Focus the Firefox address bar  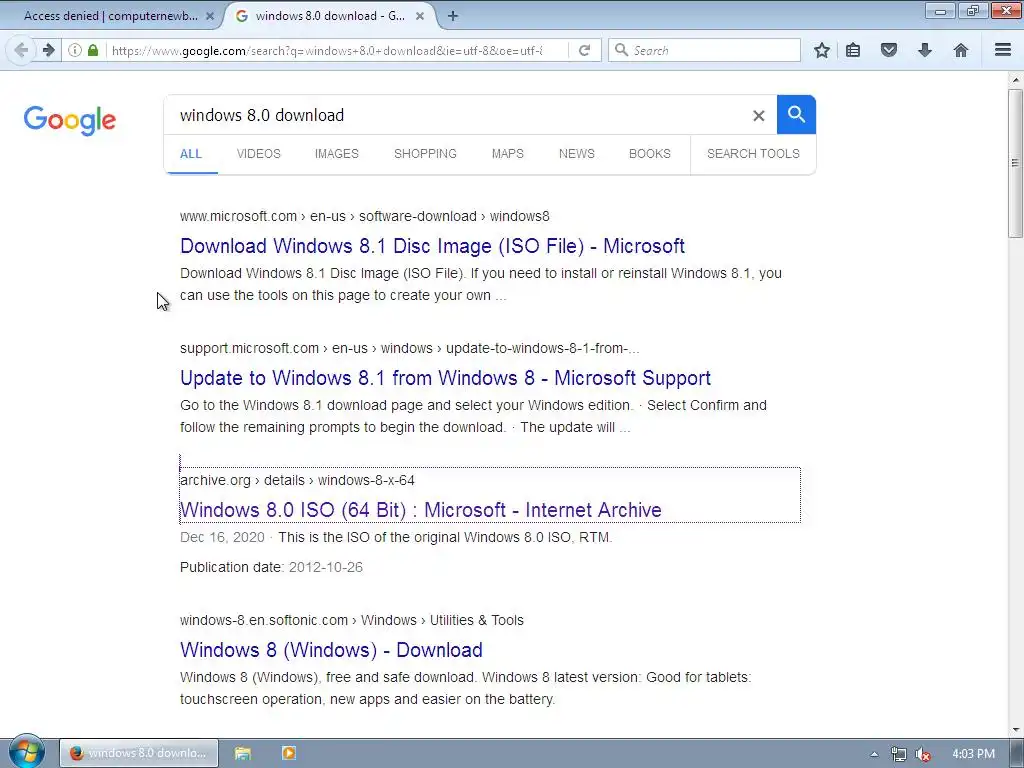pyautogui.click(x=327, y=50)
